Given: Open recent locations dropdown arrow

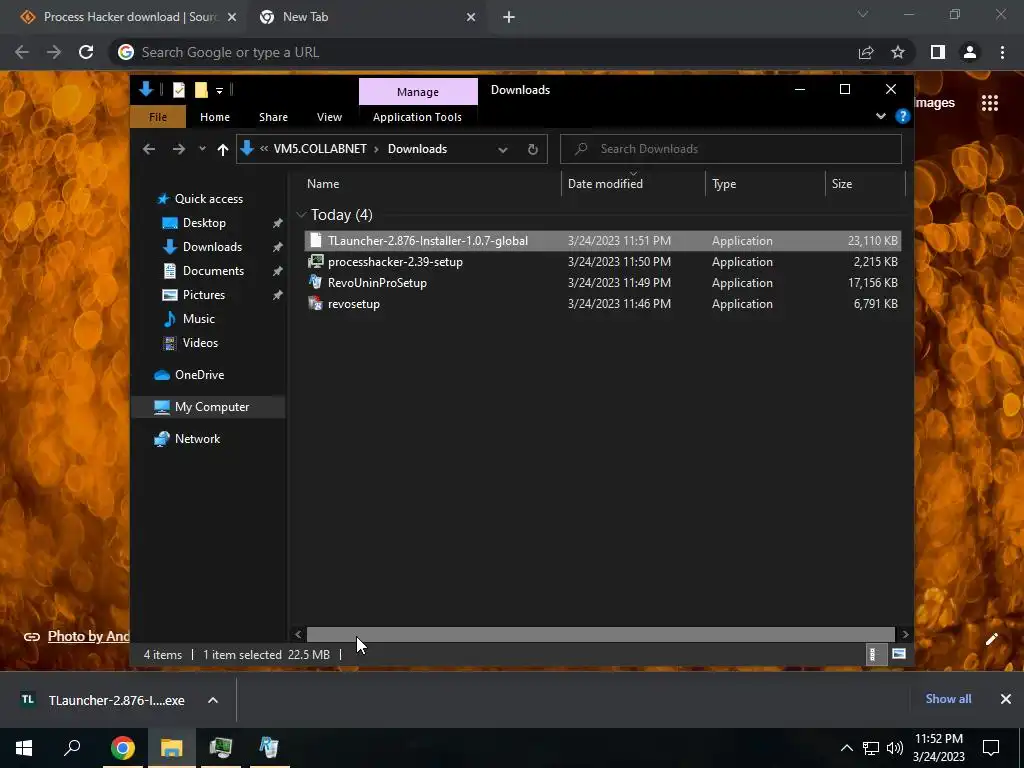Looking at the screenshot, I should [202, 149].
